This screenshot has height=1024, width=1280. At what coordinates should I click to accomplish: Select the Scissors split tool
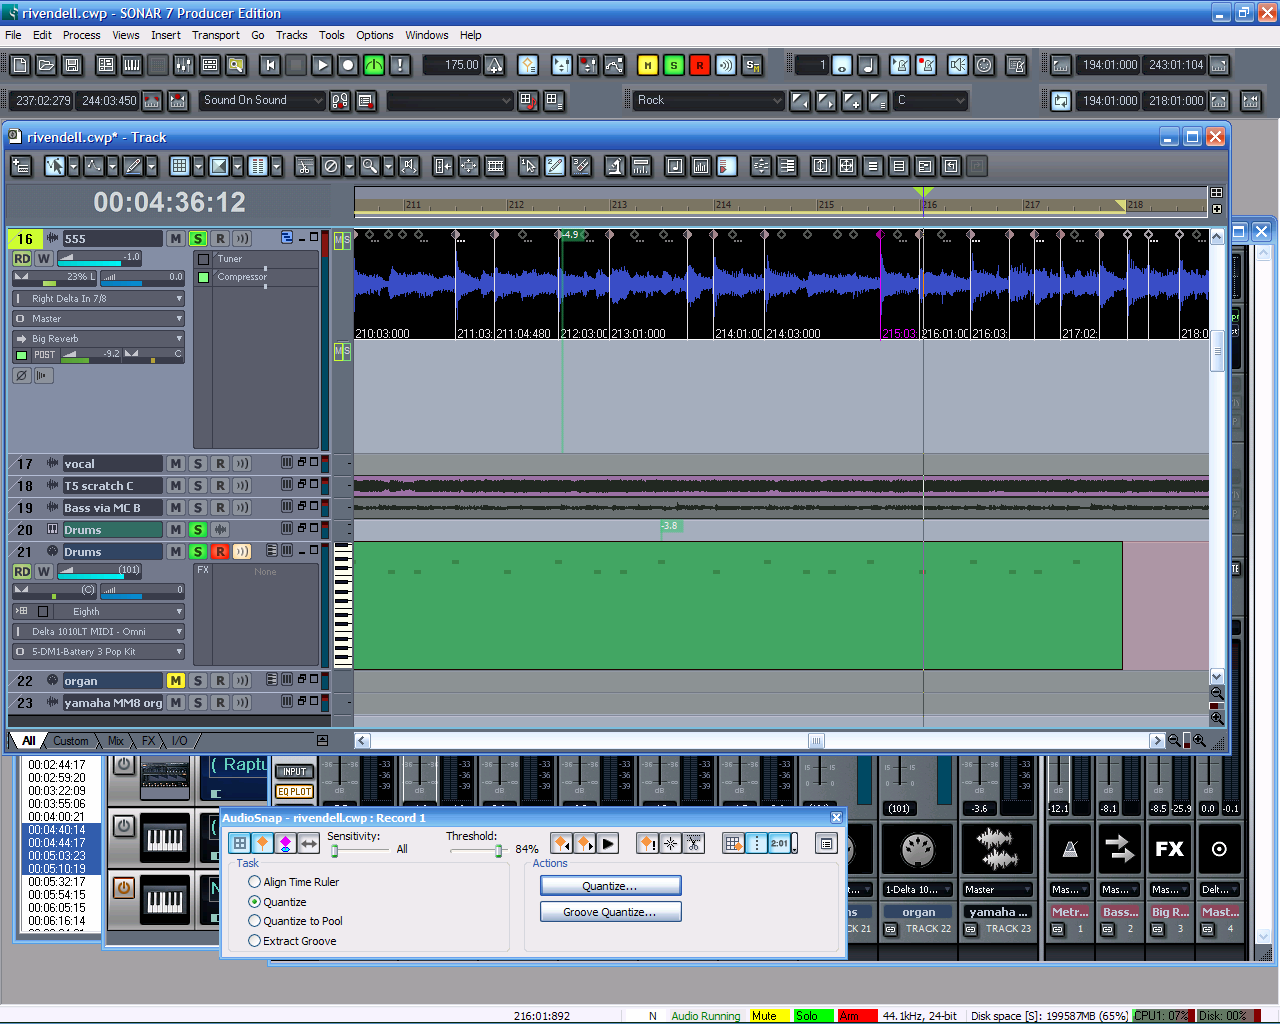coord(305,166)
